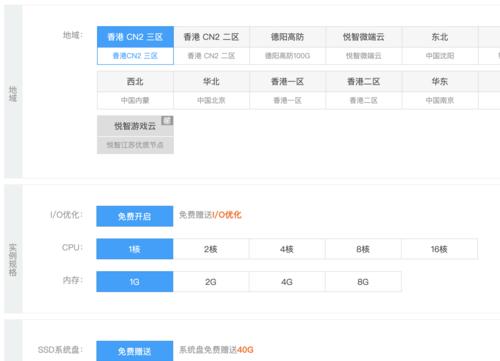Click the 内存 field label
This screenshot has height=361, width=500.
[x=72, y=280]
